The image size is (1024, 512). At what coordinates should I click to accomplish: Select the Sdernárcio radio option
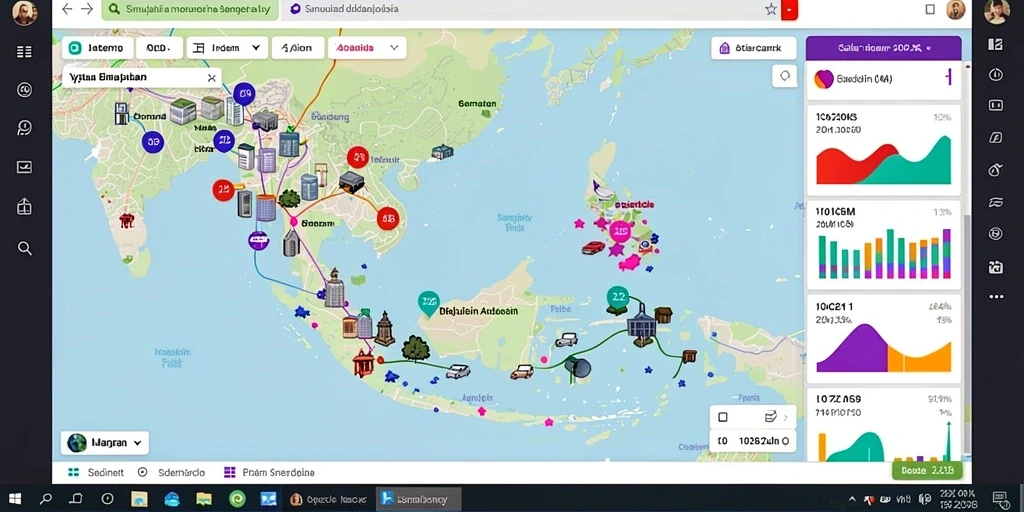(143, 472)
